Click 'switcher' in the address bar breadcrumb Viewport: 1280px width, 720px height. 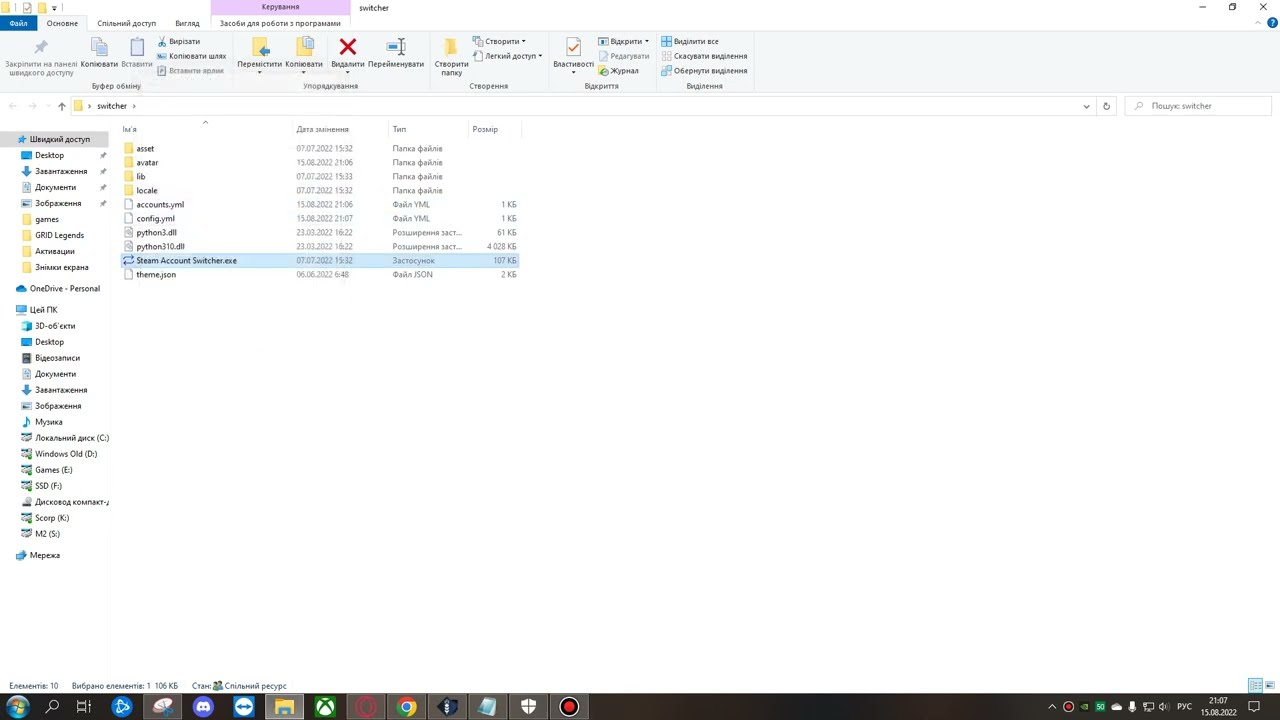coord(112,106)
